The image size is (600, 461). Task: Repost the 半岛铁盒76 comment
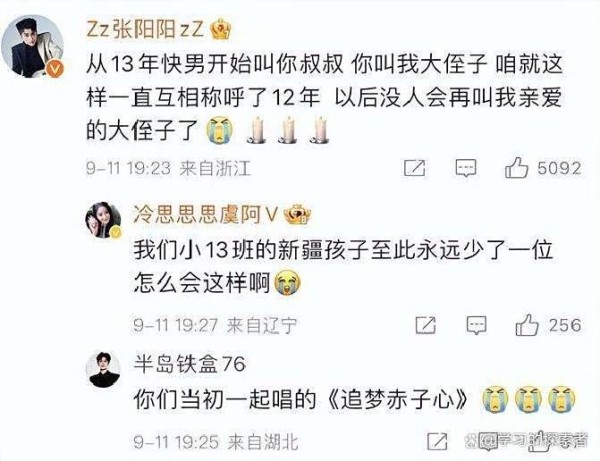(x=437, y=441)
